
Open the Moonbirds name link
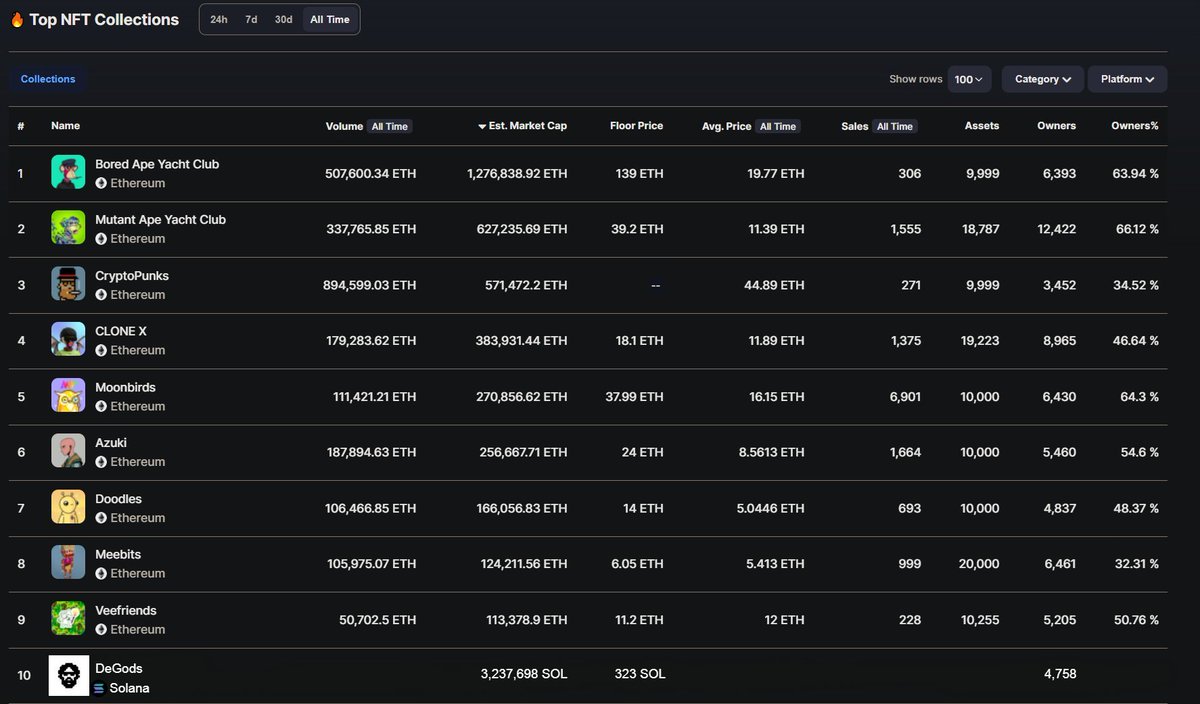pyautogui.click(x=126, y=387)
